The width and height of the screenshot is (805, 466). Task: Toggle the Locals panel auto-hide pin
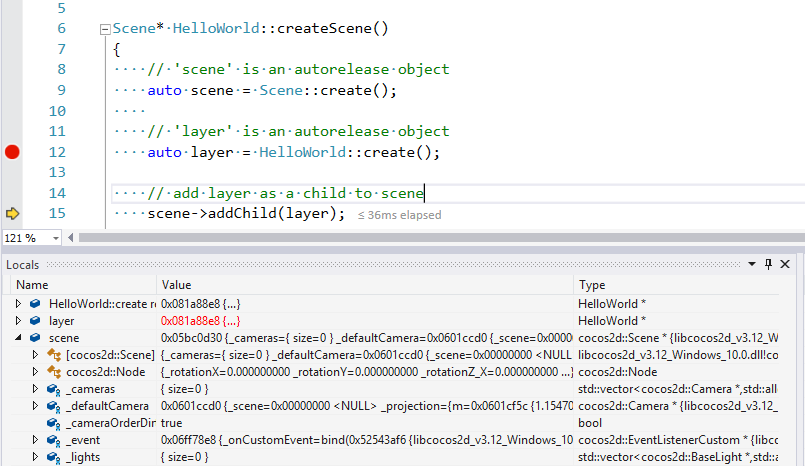[770, 264]
